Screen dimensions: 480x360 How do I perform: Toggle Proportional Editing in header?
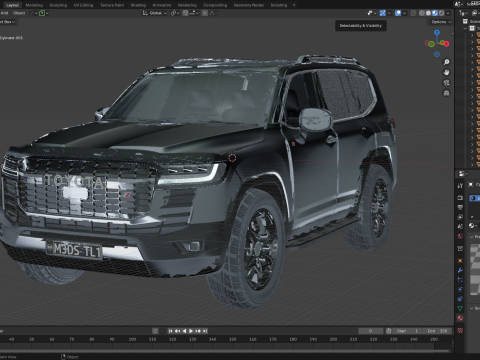click(x=205, y=13)
